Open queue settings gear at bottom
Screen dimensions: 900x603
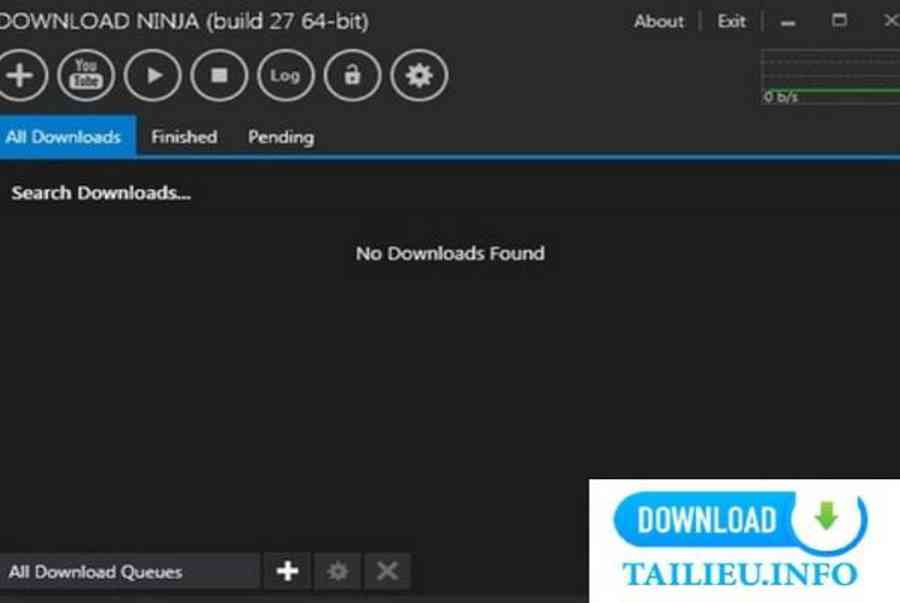click(x=338, y=571)
